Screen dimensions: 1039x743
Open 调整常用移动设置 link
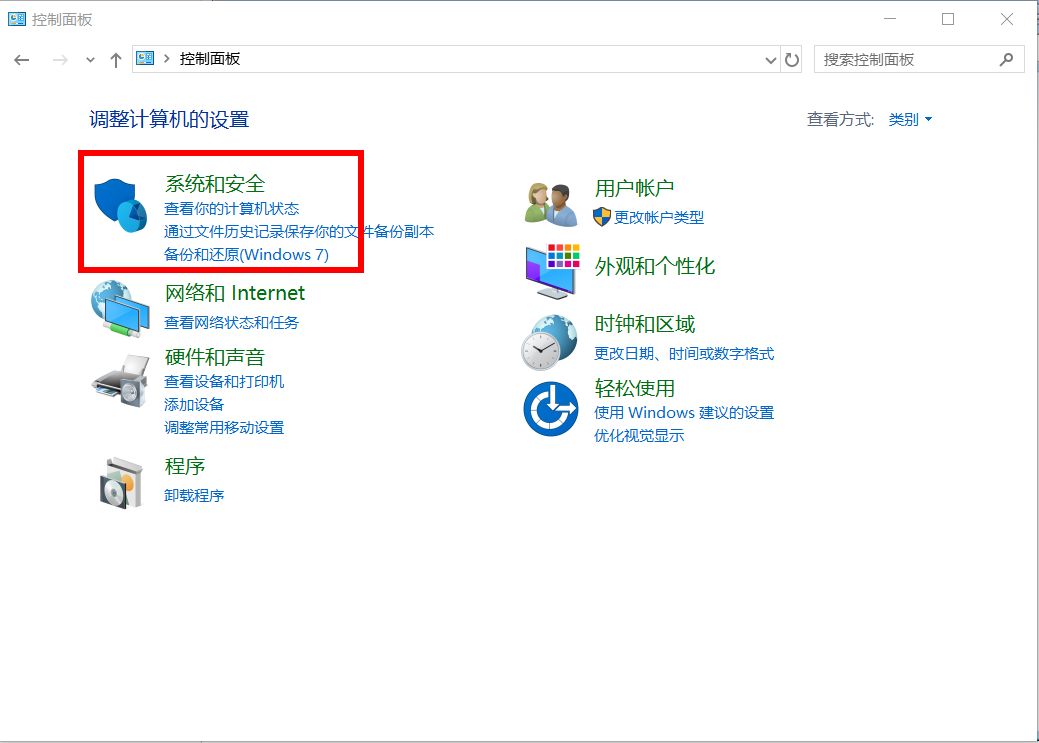click(224, 428)
